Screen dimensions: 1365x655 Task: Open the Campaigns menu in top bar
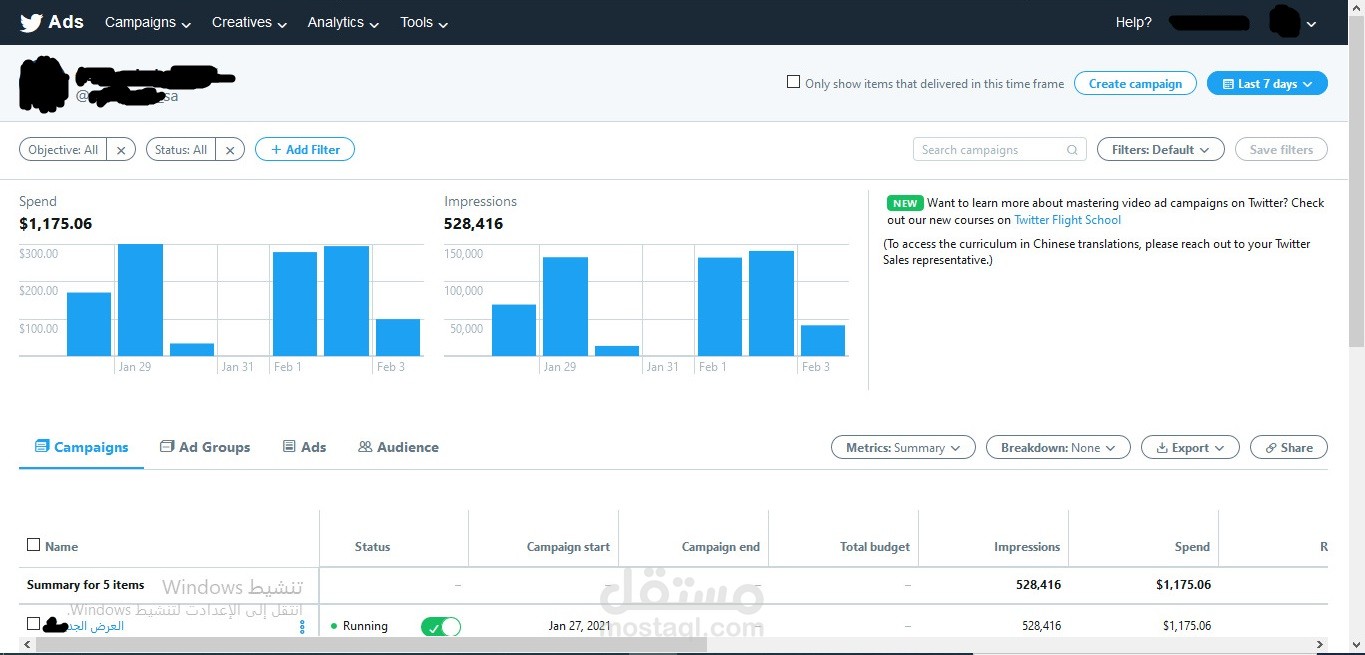(x=147, y=22)
